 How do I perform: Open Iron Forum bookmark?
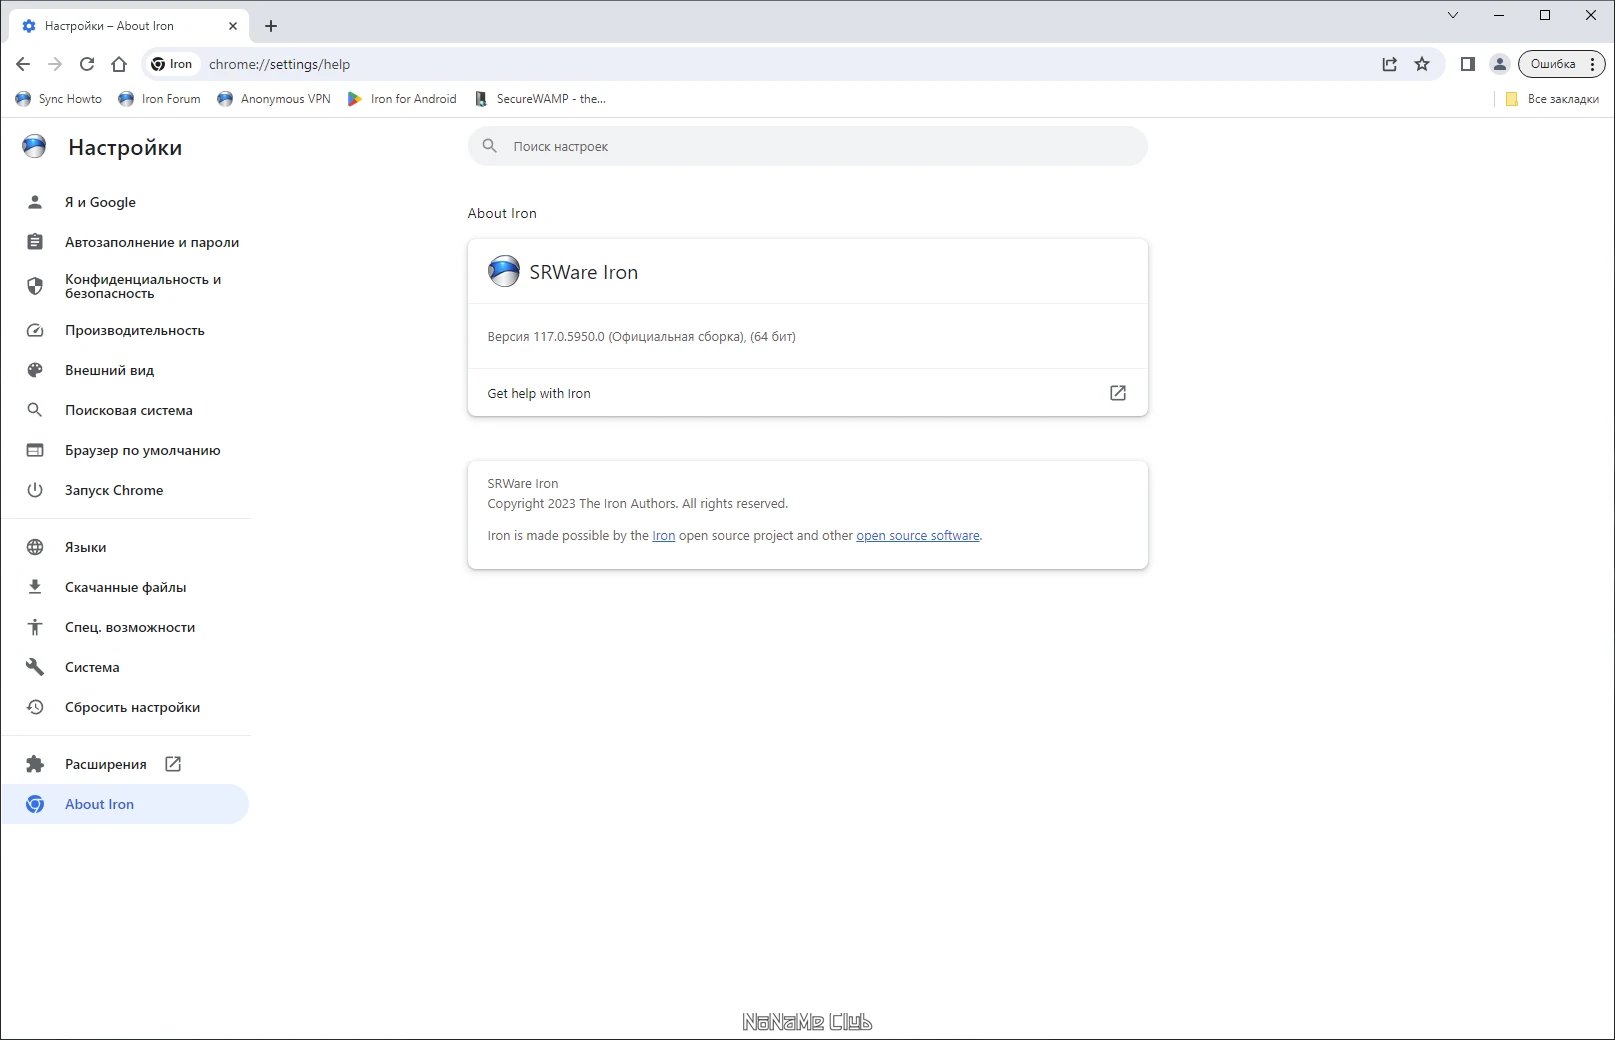click(x=159, y=99)
